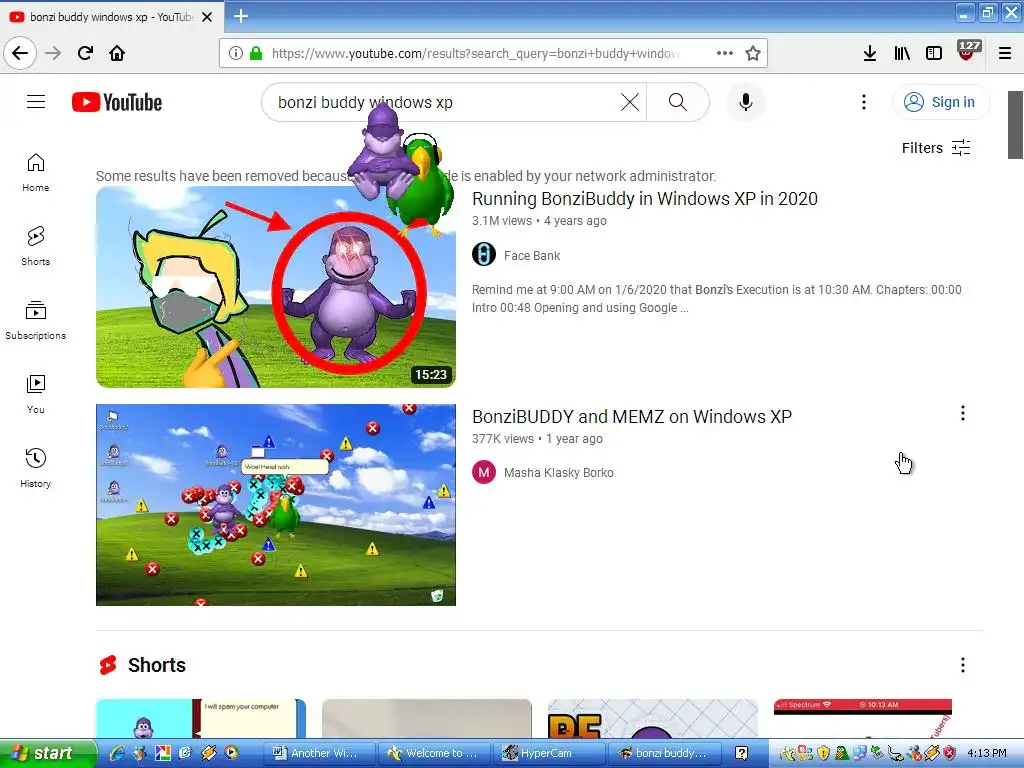Open the You section in sidebar
Viewport: 1024px width, 768px height.
(35, 394)
